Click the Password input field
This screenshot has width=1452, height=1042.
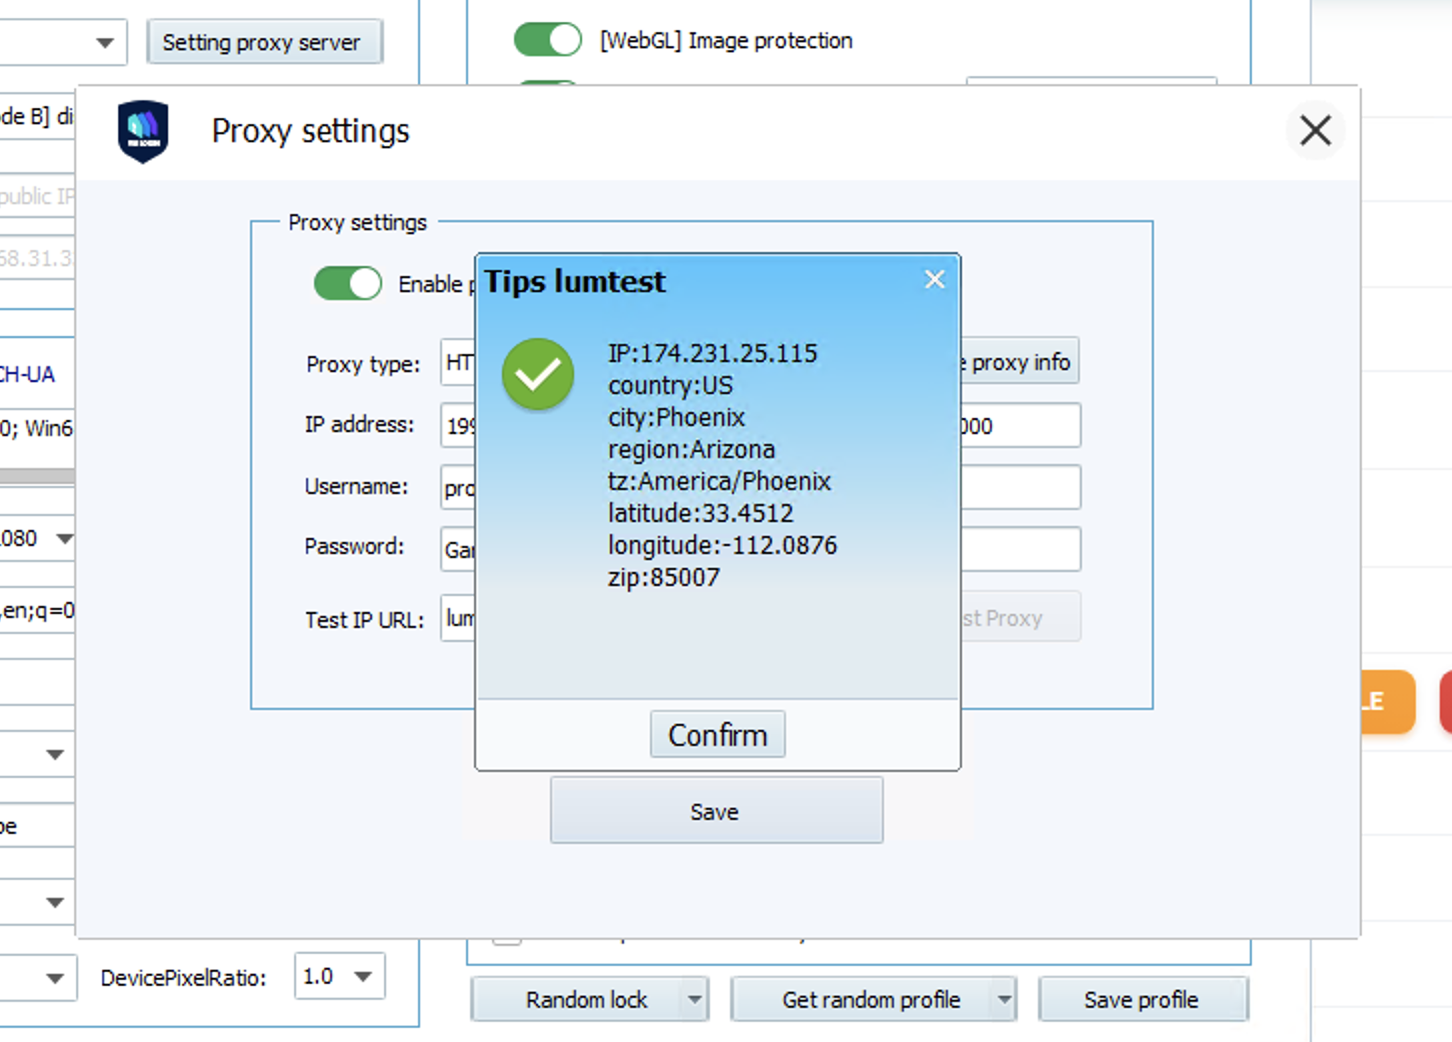click(460, 548)
